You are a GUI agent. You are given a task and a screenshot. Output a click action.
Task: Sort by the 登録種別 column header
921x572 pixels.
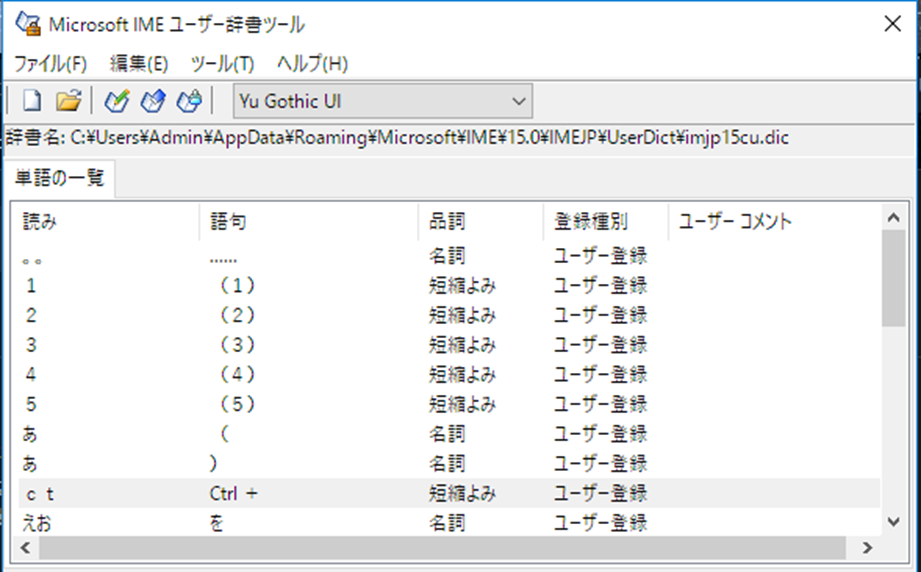click(x=606, y=221)
